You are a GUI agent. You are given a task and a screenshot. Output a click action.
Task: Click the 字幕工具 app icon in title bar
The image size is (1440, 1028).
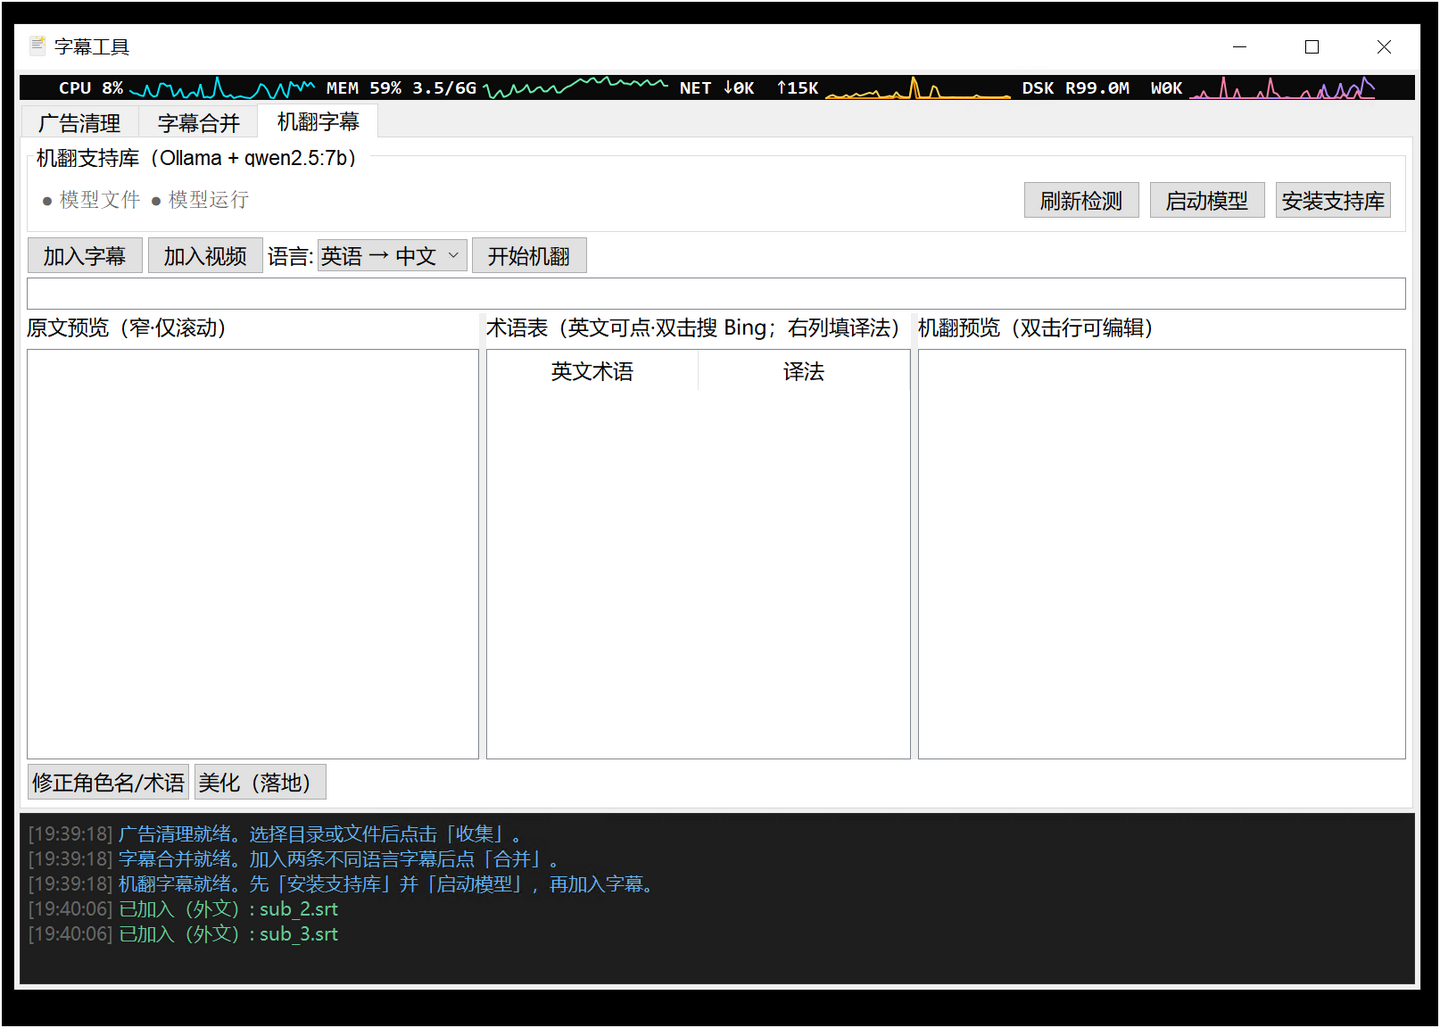pyautogui.click(x=38, y=46)
